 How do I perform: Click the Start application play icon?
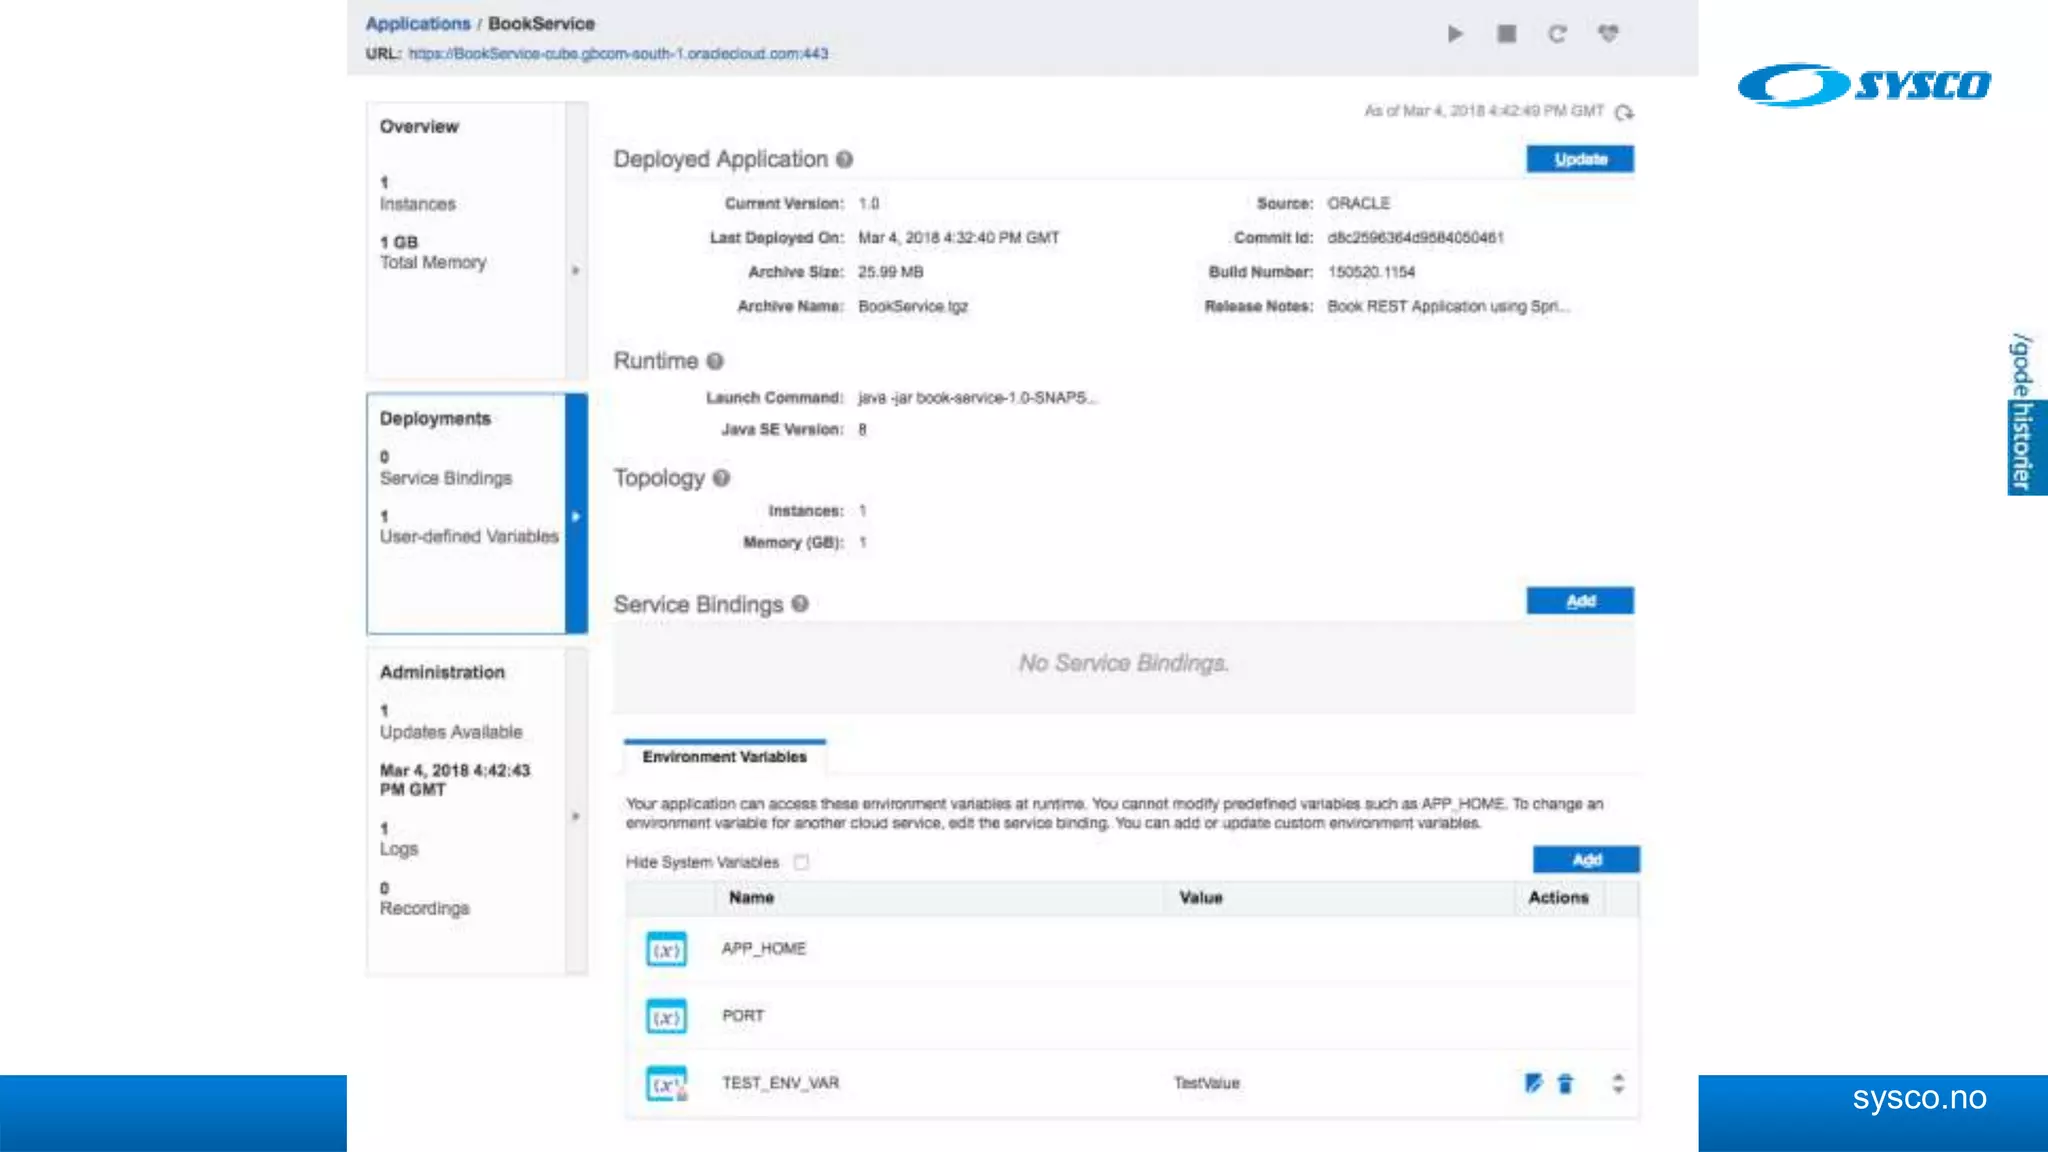click(x=1455, y=34)
